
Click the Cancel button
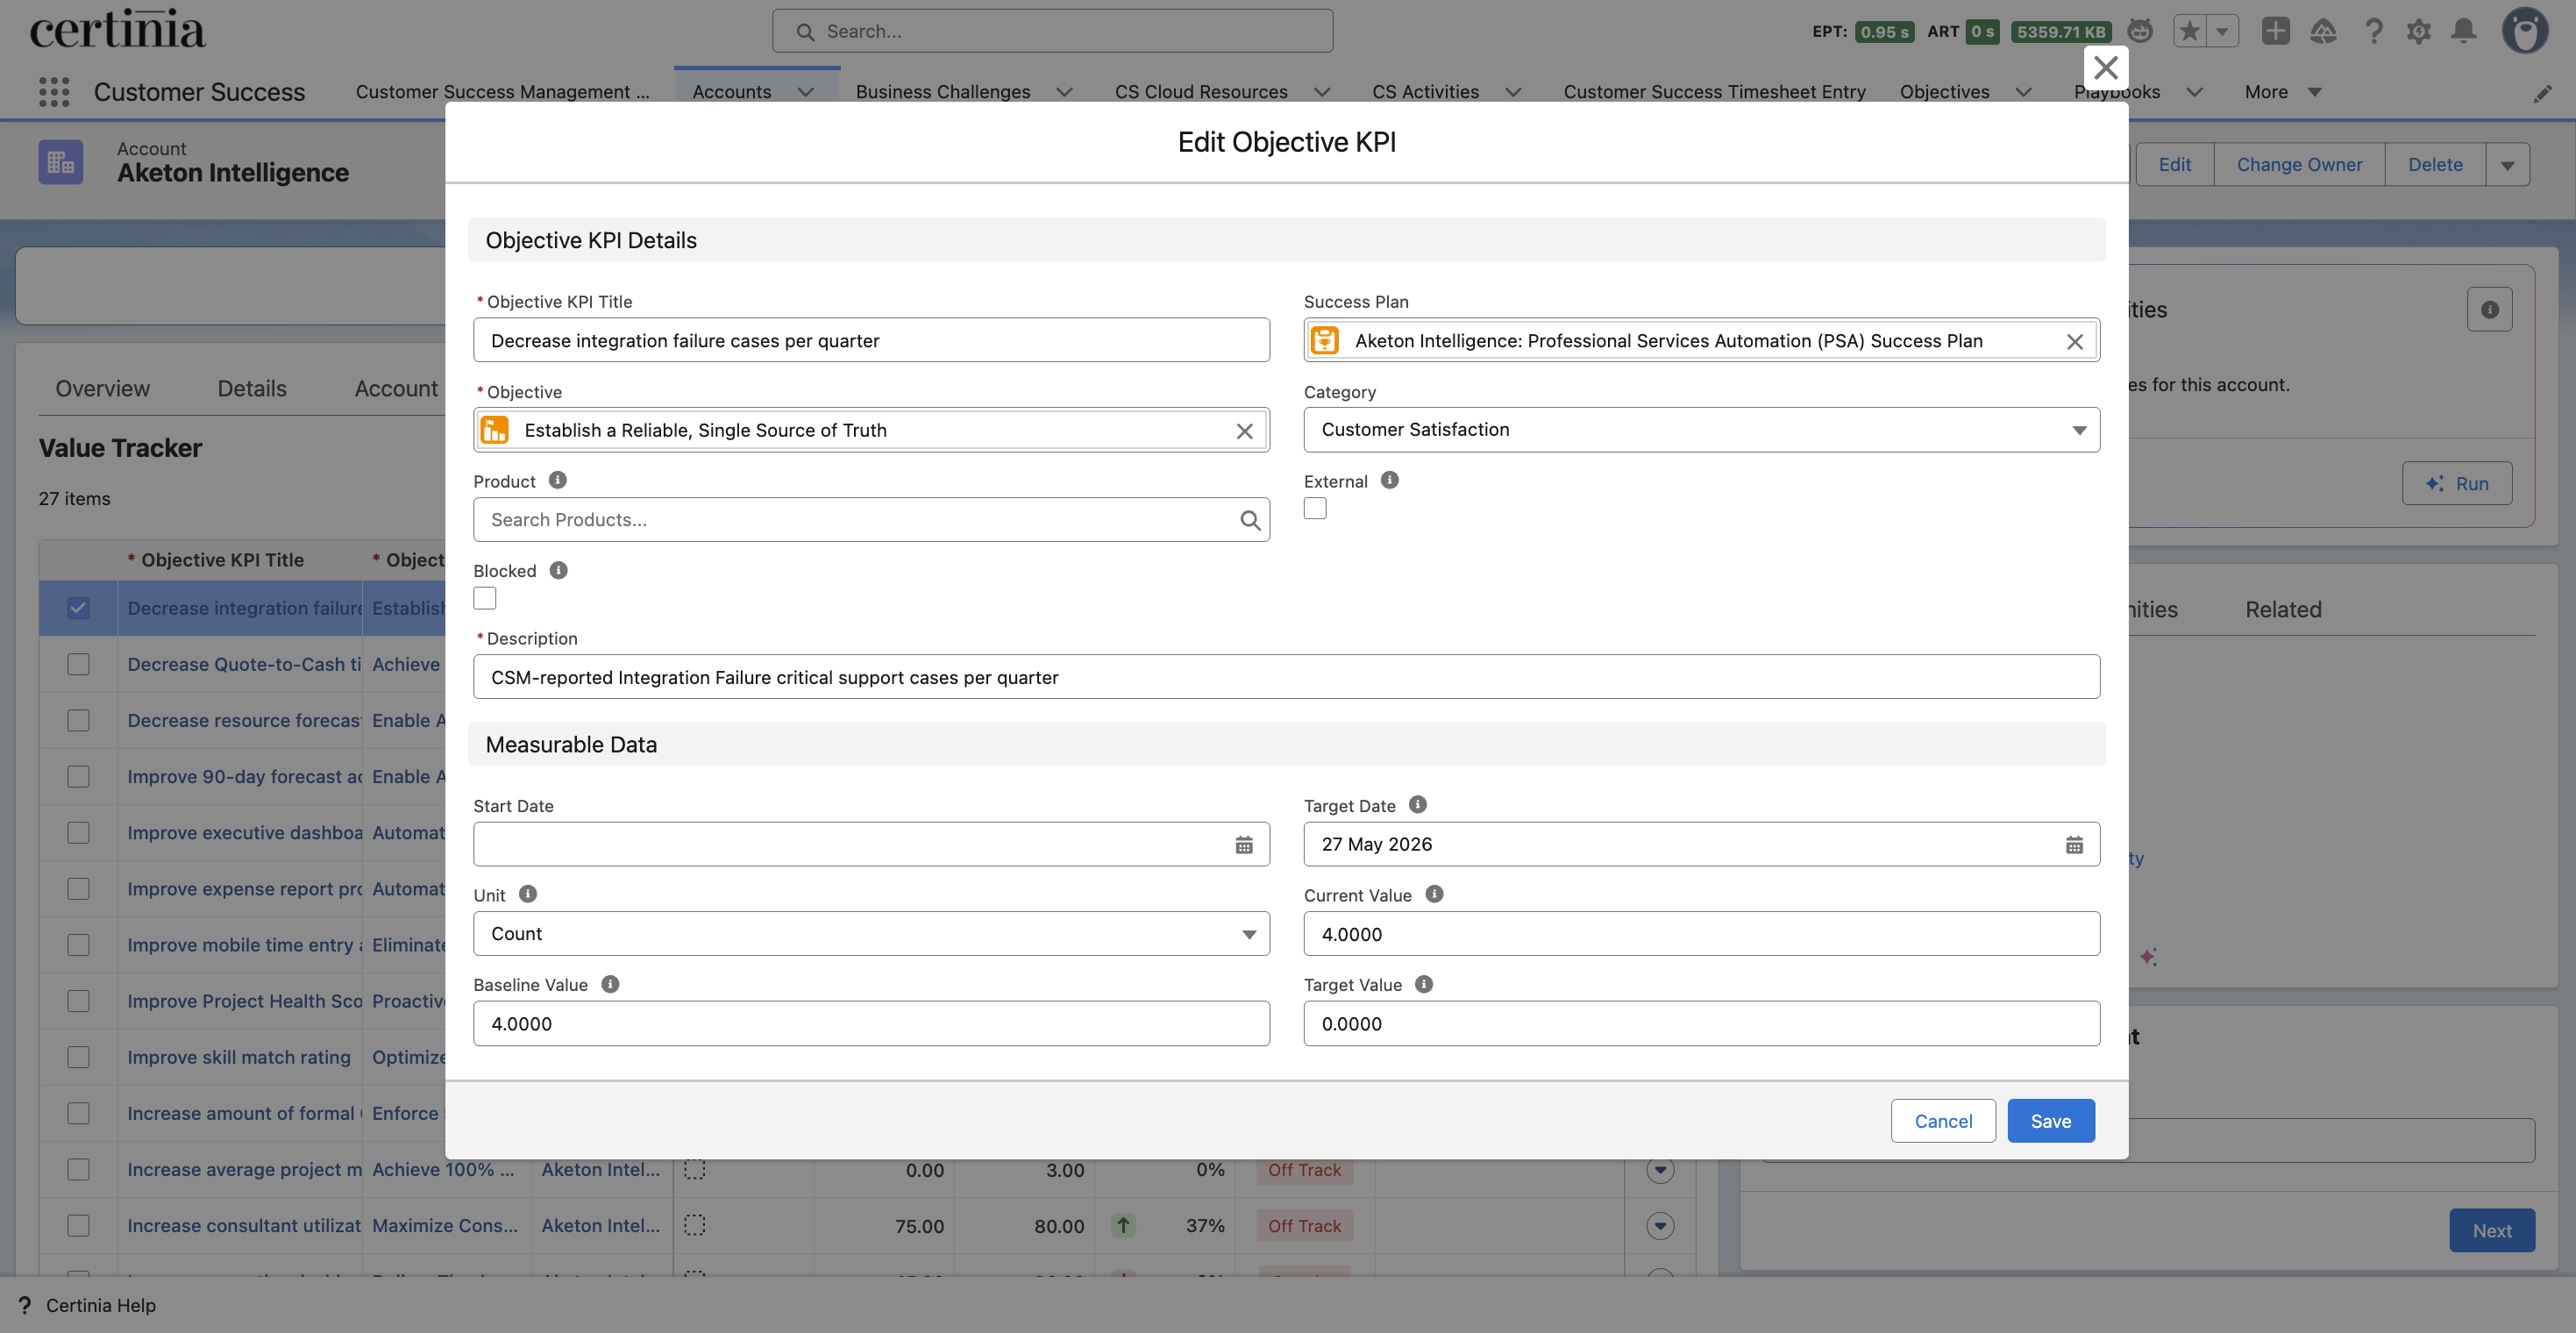point(1943,1121)
